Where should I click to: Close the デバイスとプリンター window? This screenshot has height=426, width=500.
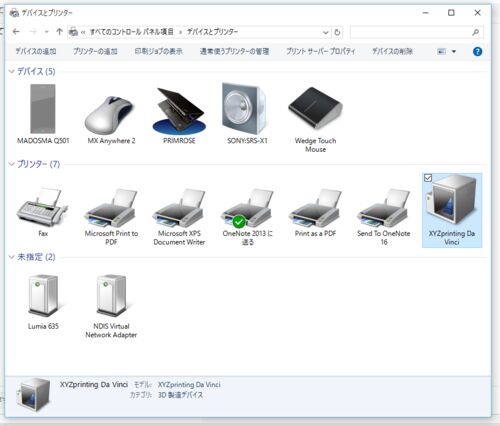[477, 13]
